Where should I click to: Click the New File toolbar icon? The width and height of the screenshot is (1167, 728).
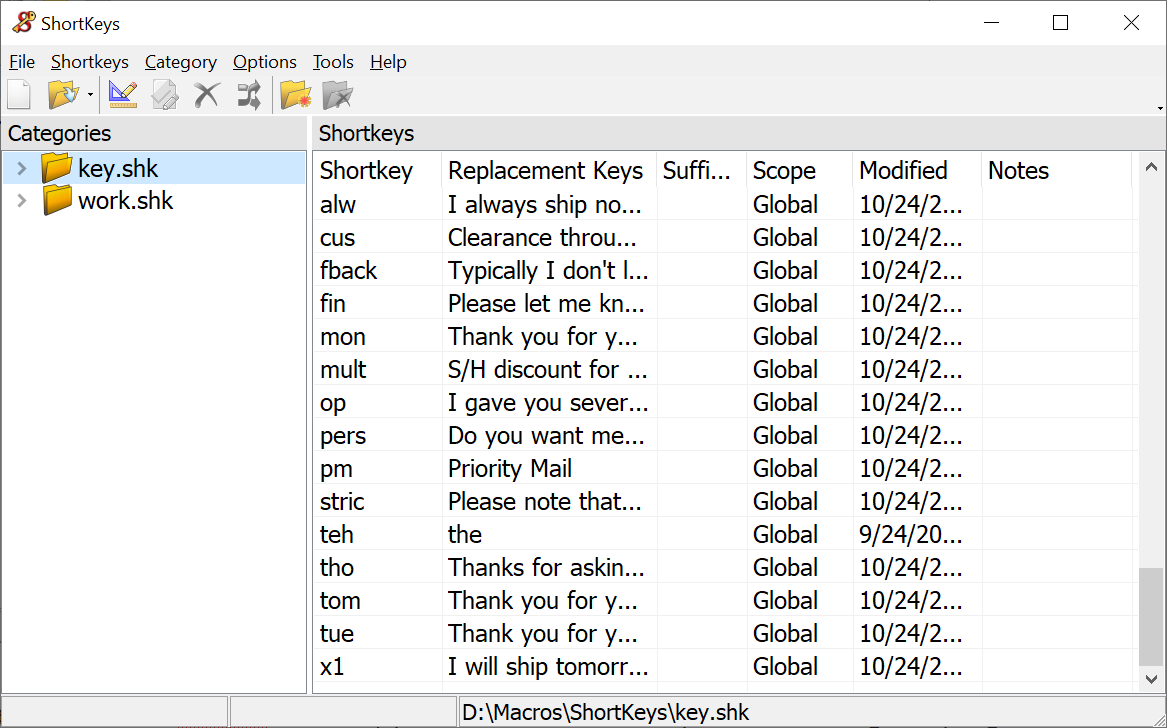click(x=19, y=95)
